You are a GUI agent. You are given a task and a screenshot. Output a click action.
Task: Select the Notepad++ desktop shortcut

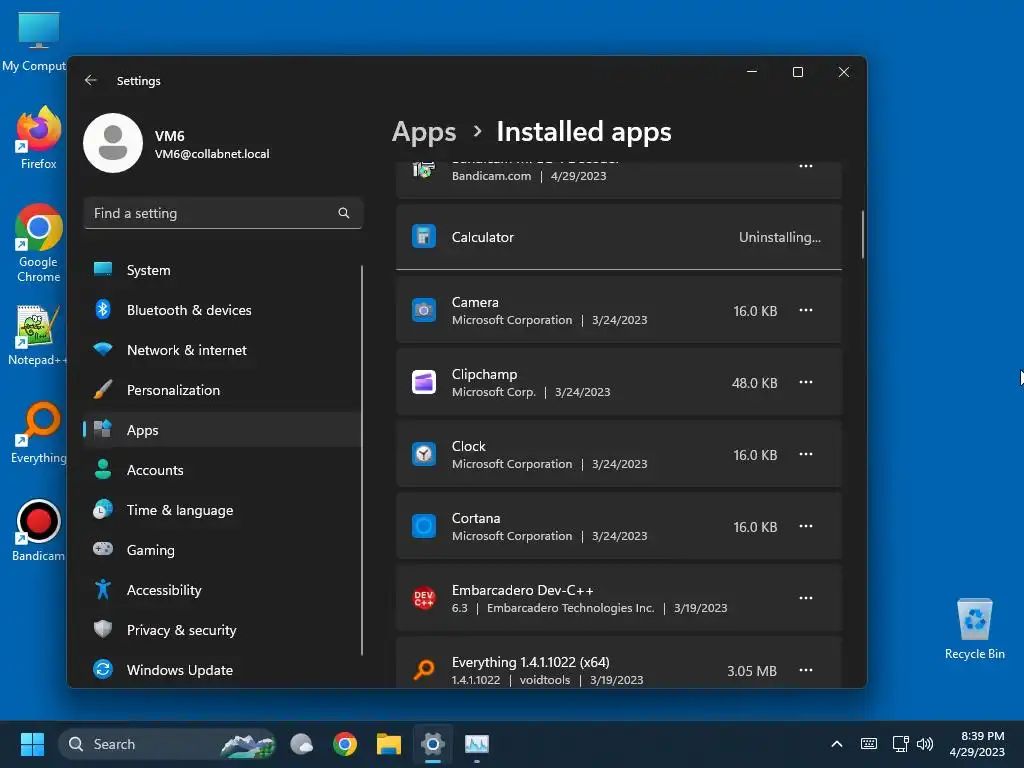[37, 336]
